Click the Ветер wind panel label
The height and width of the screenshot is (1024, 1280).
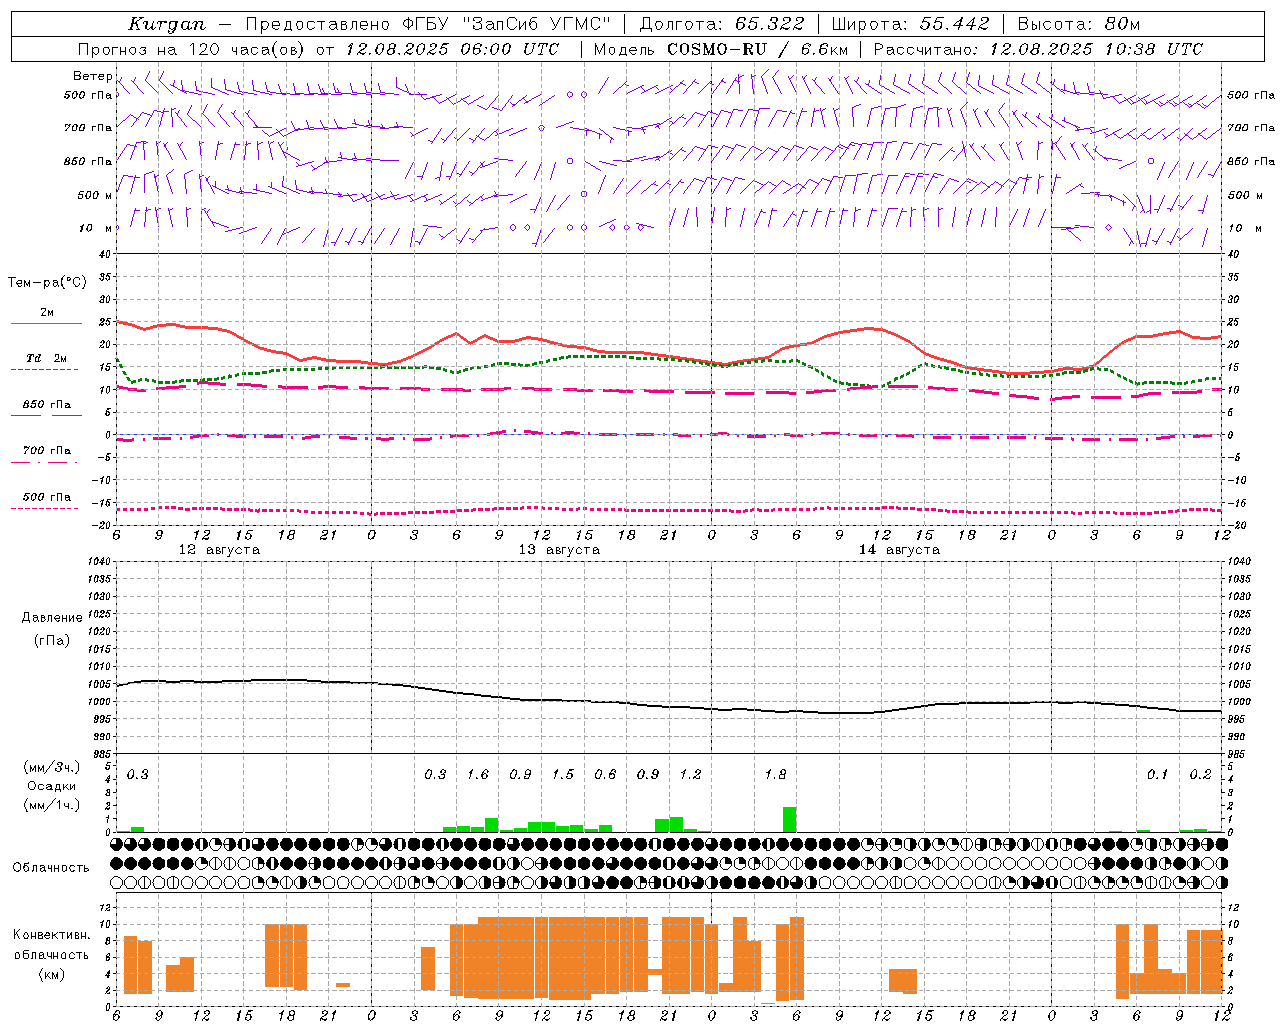92,76
